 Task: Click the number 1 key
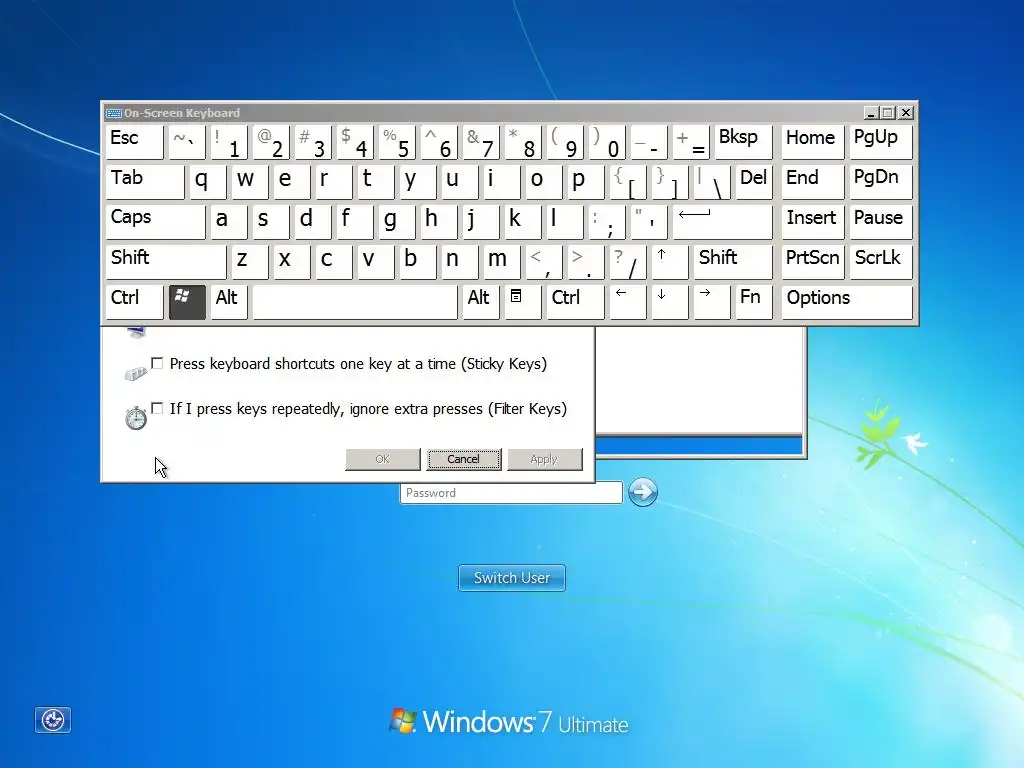(229, 142)
